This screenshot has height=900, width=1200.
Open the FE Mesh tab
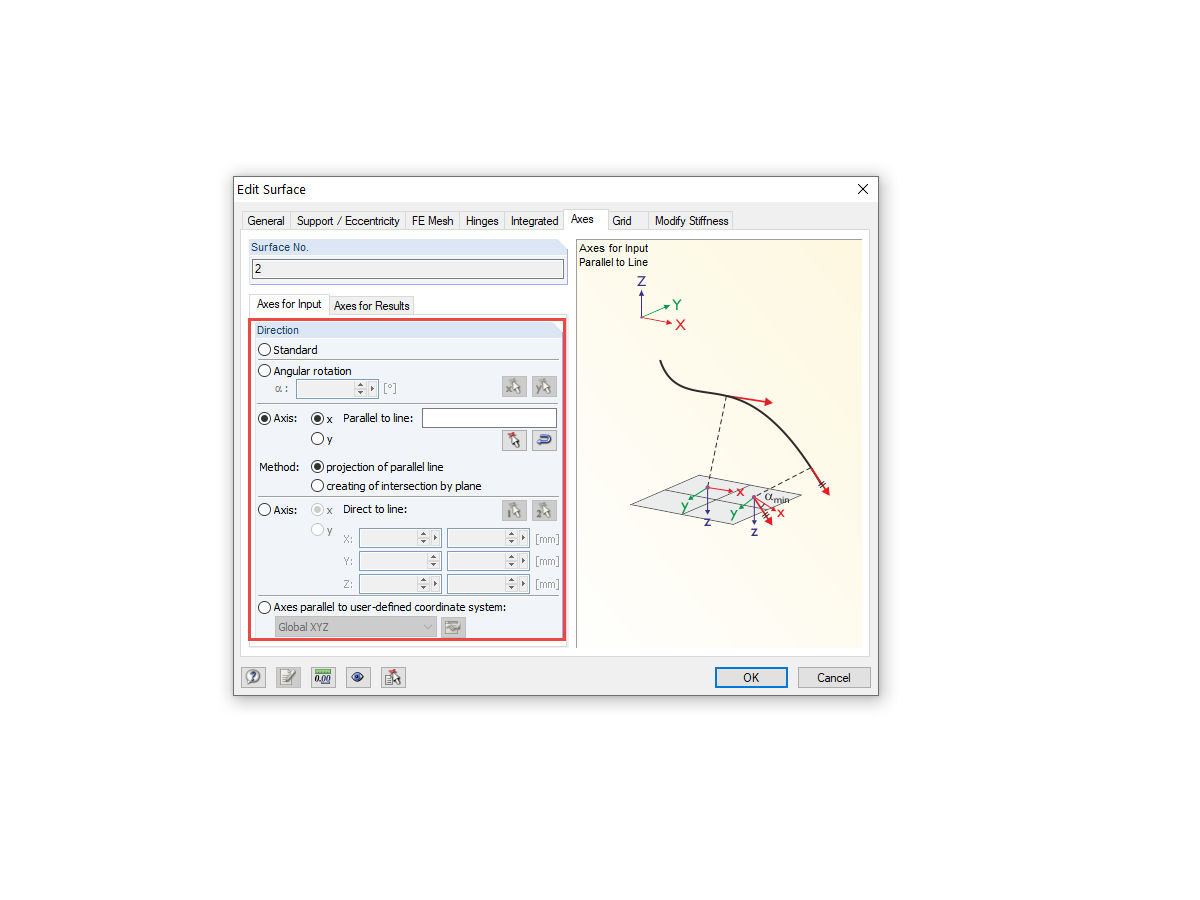tap(432, 221)
